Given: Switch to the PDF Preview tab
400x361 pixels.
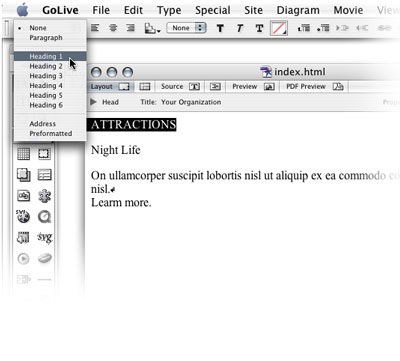Looking at the screenshot, I should click(315, 87).
